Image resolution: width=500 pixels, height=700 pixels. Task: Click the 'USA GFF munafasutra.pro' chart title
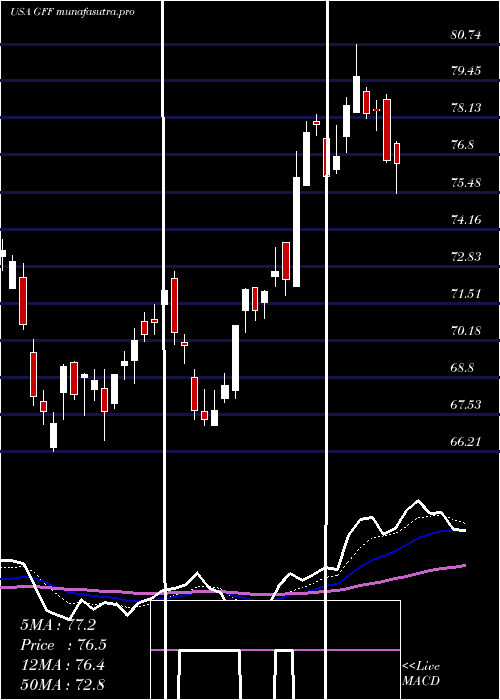pyautogui.click(x=72, y=12)
